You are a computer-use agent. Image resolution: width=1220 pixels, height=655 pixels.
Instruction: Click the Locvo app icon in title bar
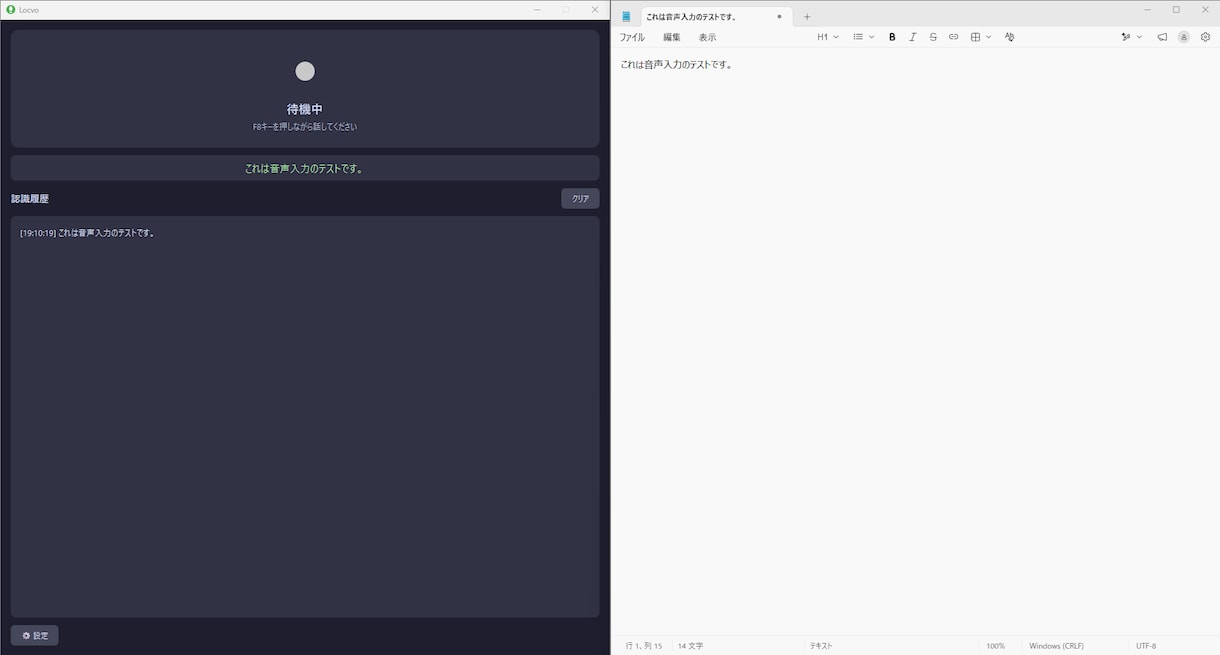11,9
